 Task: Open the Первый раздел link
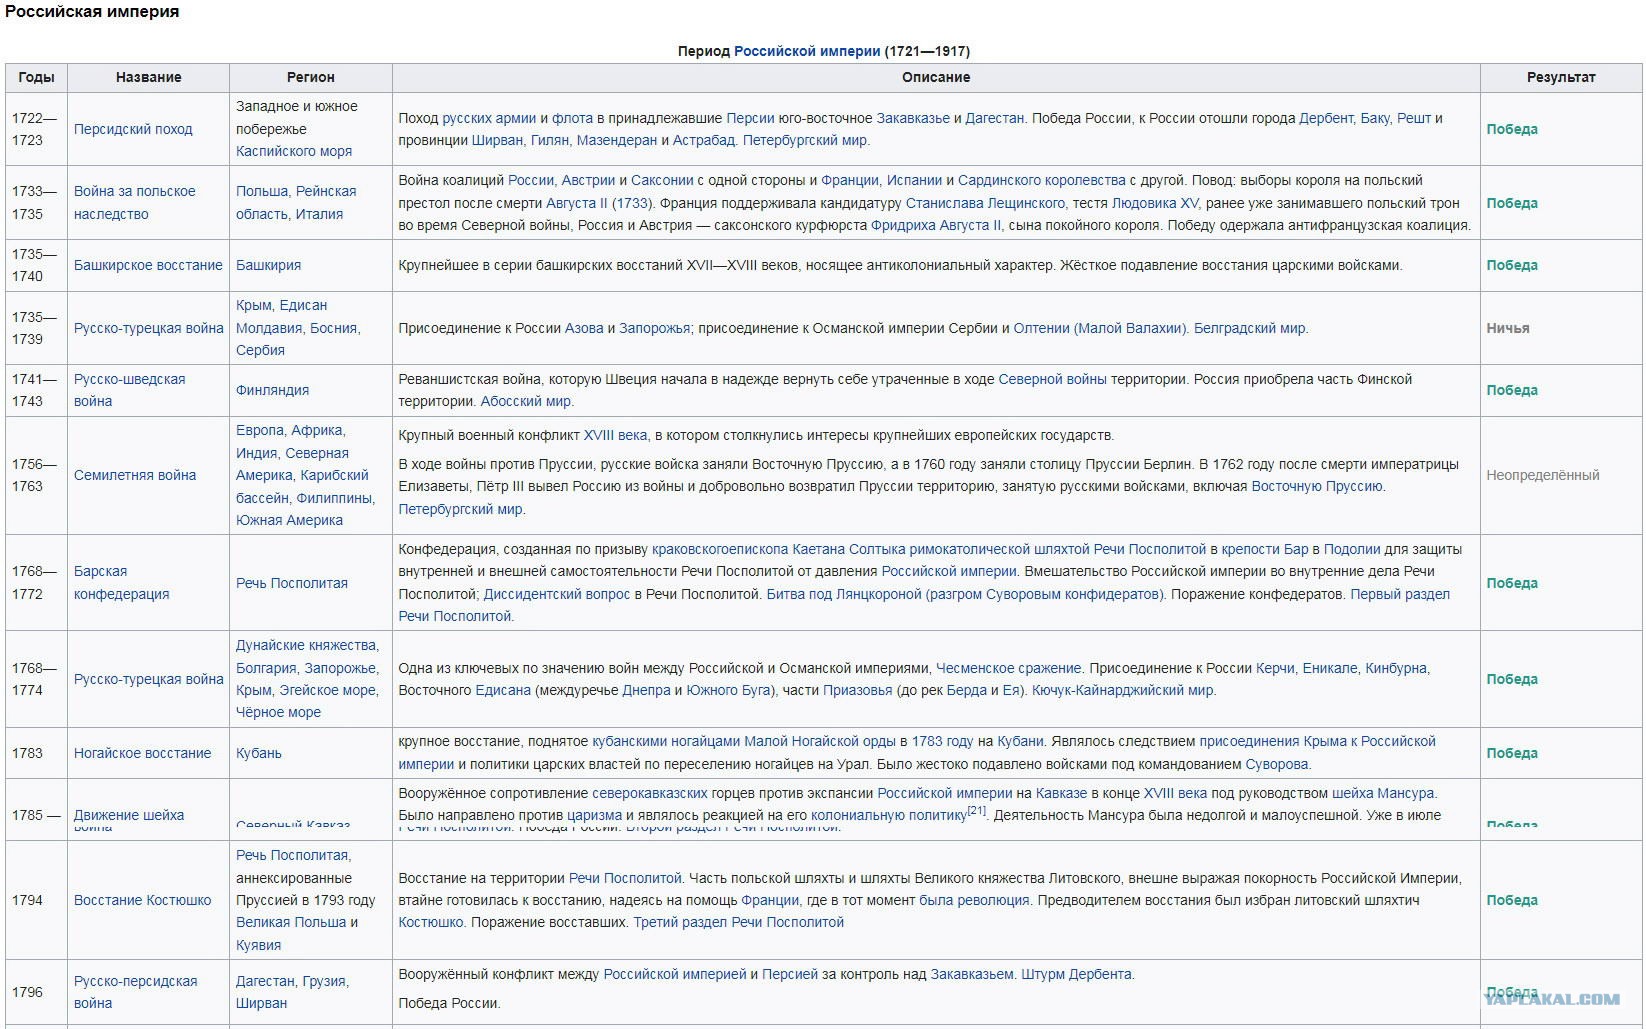(x=1400, y=594)
